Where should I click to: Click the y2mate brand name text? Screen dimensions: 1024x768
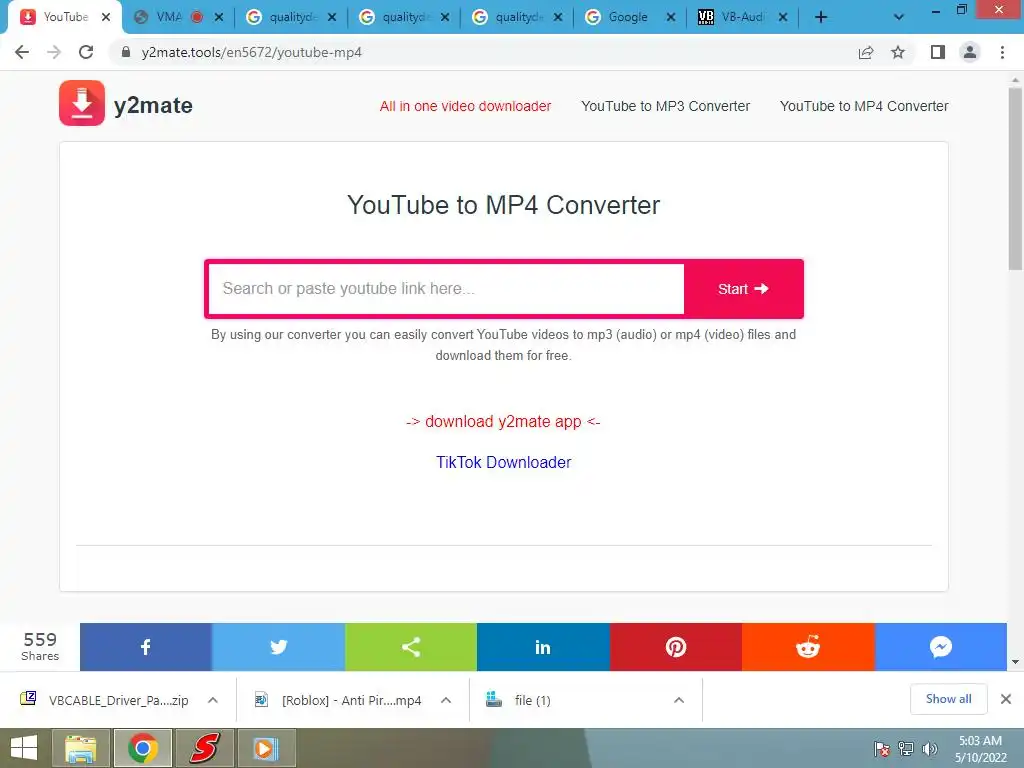153,105
